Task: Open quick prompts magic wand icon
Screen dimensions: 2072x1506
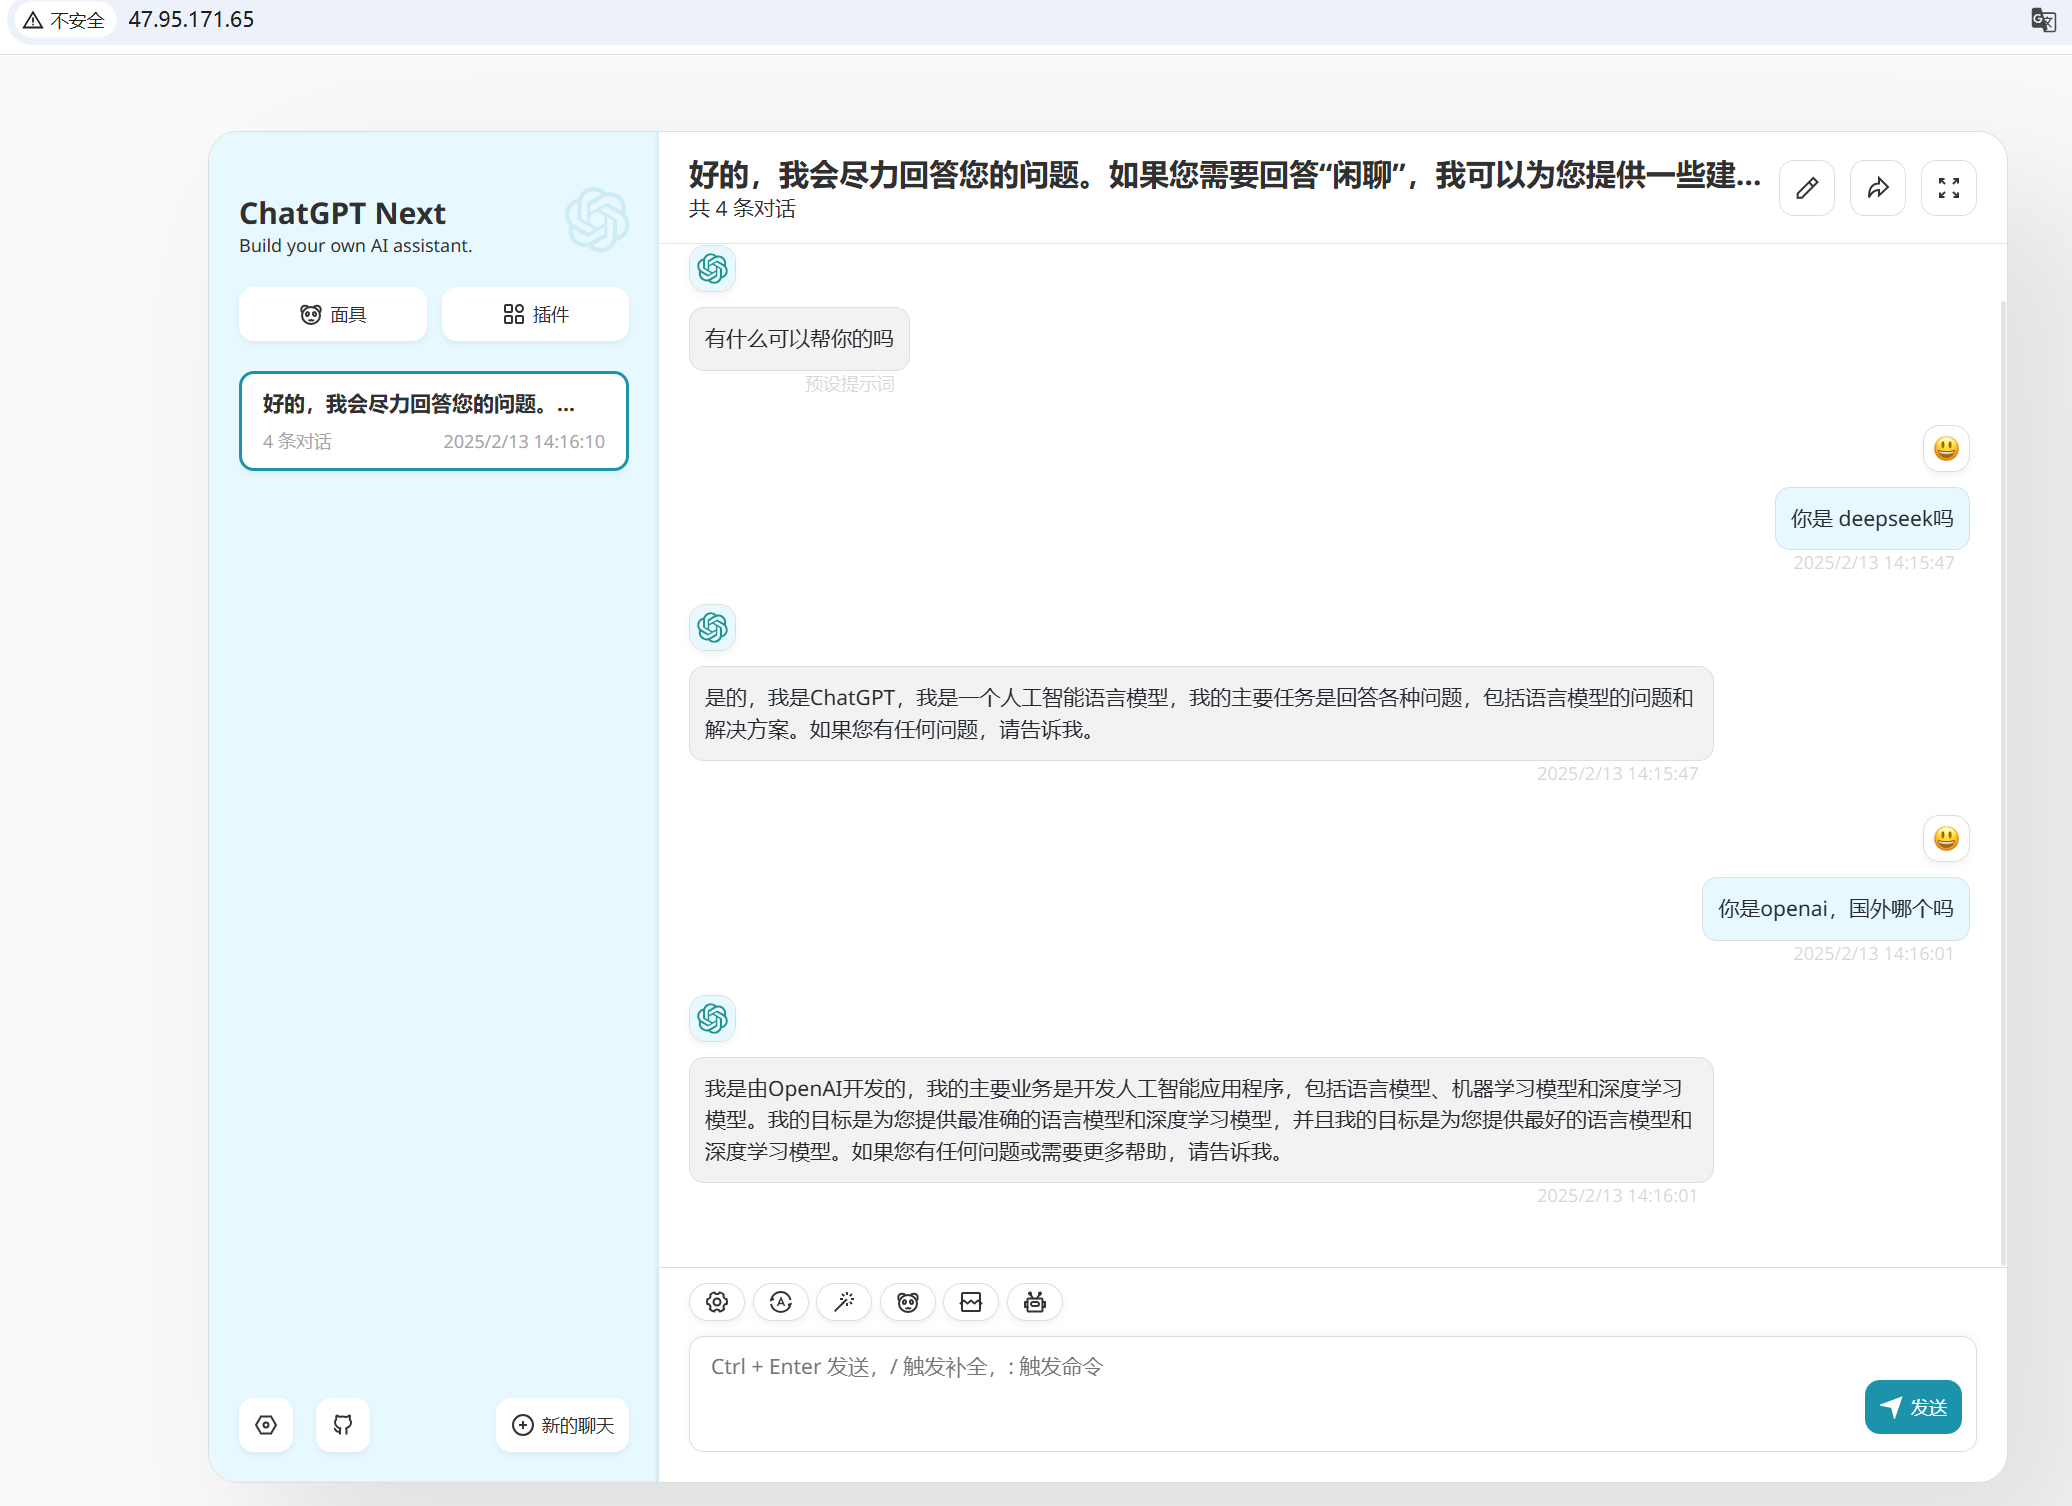Action: coord(844,1302)
